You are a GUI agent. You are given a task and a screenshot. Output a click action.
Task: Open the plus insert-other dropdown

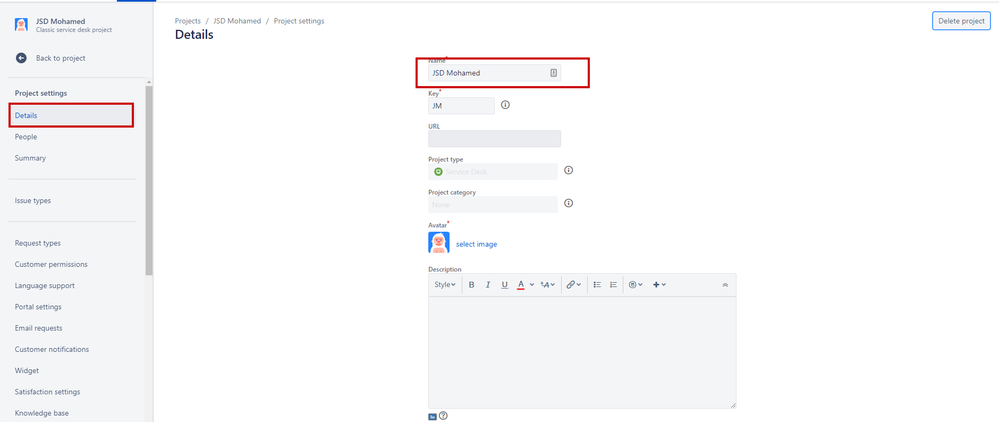click(x=659, y=285)
